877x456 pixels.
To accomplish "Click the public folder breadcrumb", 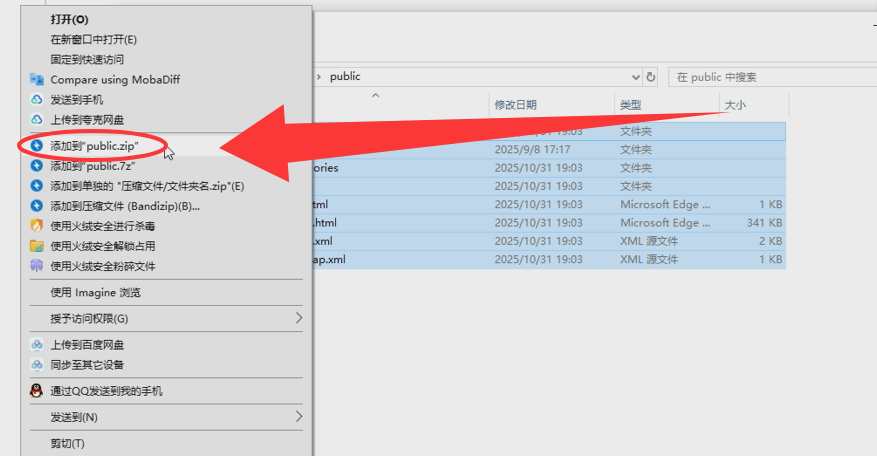I will click(x=345, y=76).
